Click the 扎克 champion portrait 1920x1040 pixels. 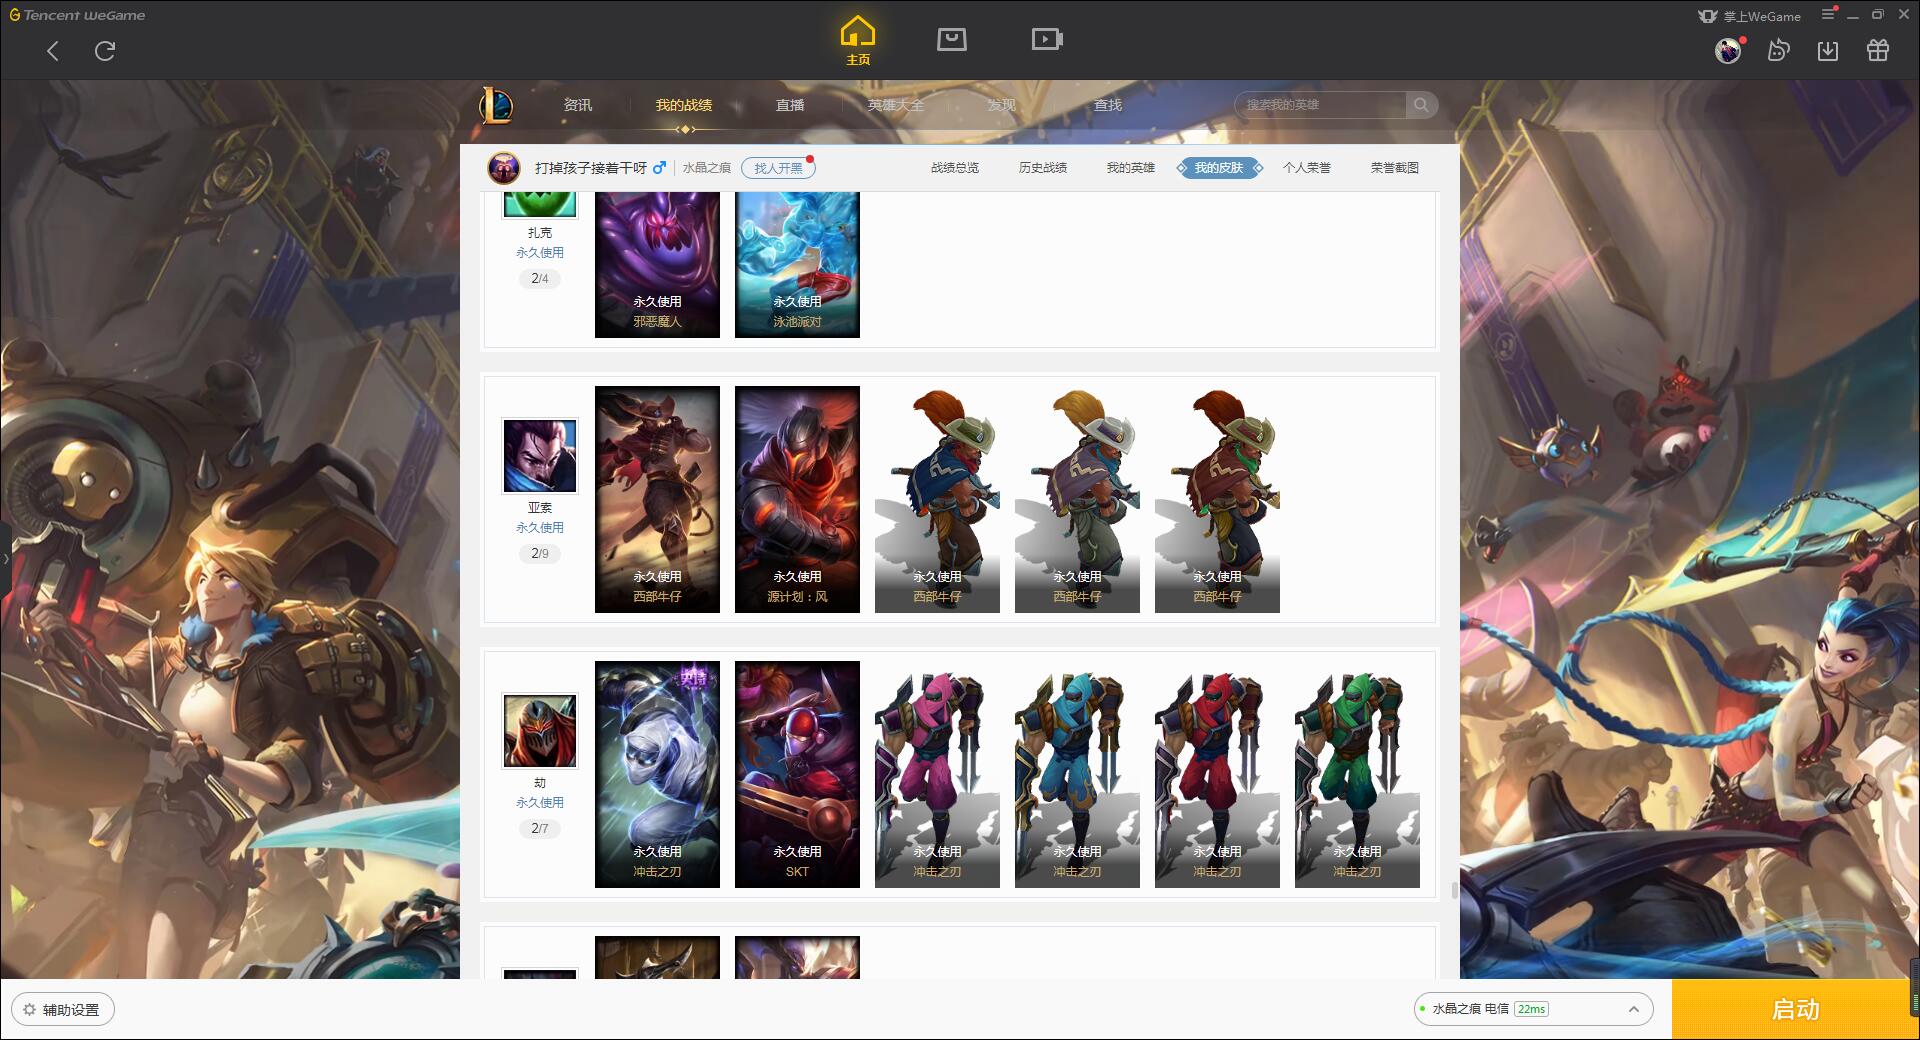coord(540,204)
